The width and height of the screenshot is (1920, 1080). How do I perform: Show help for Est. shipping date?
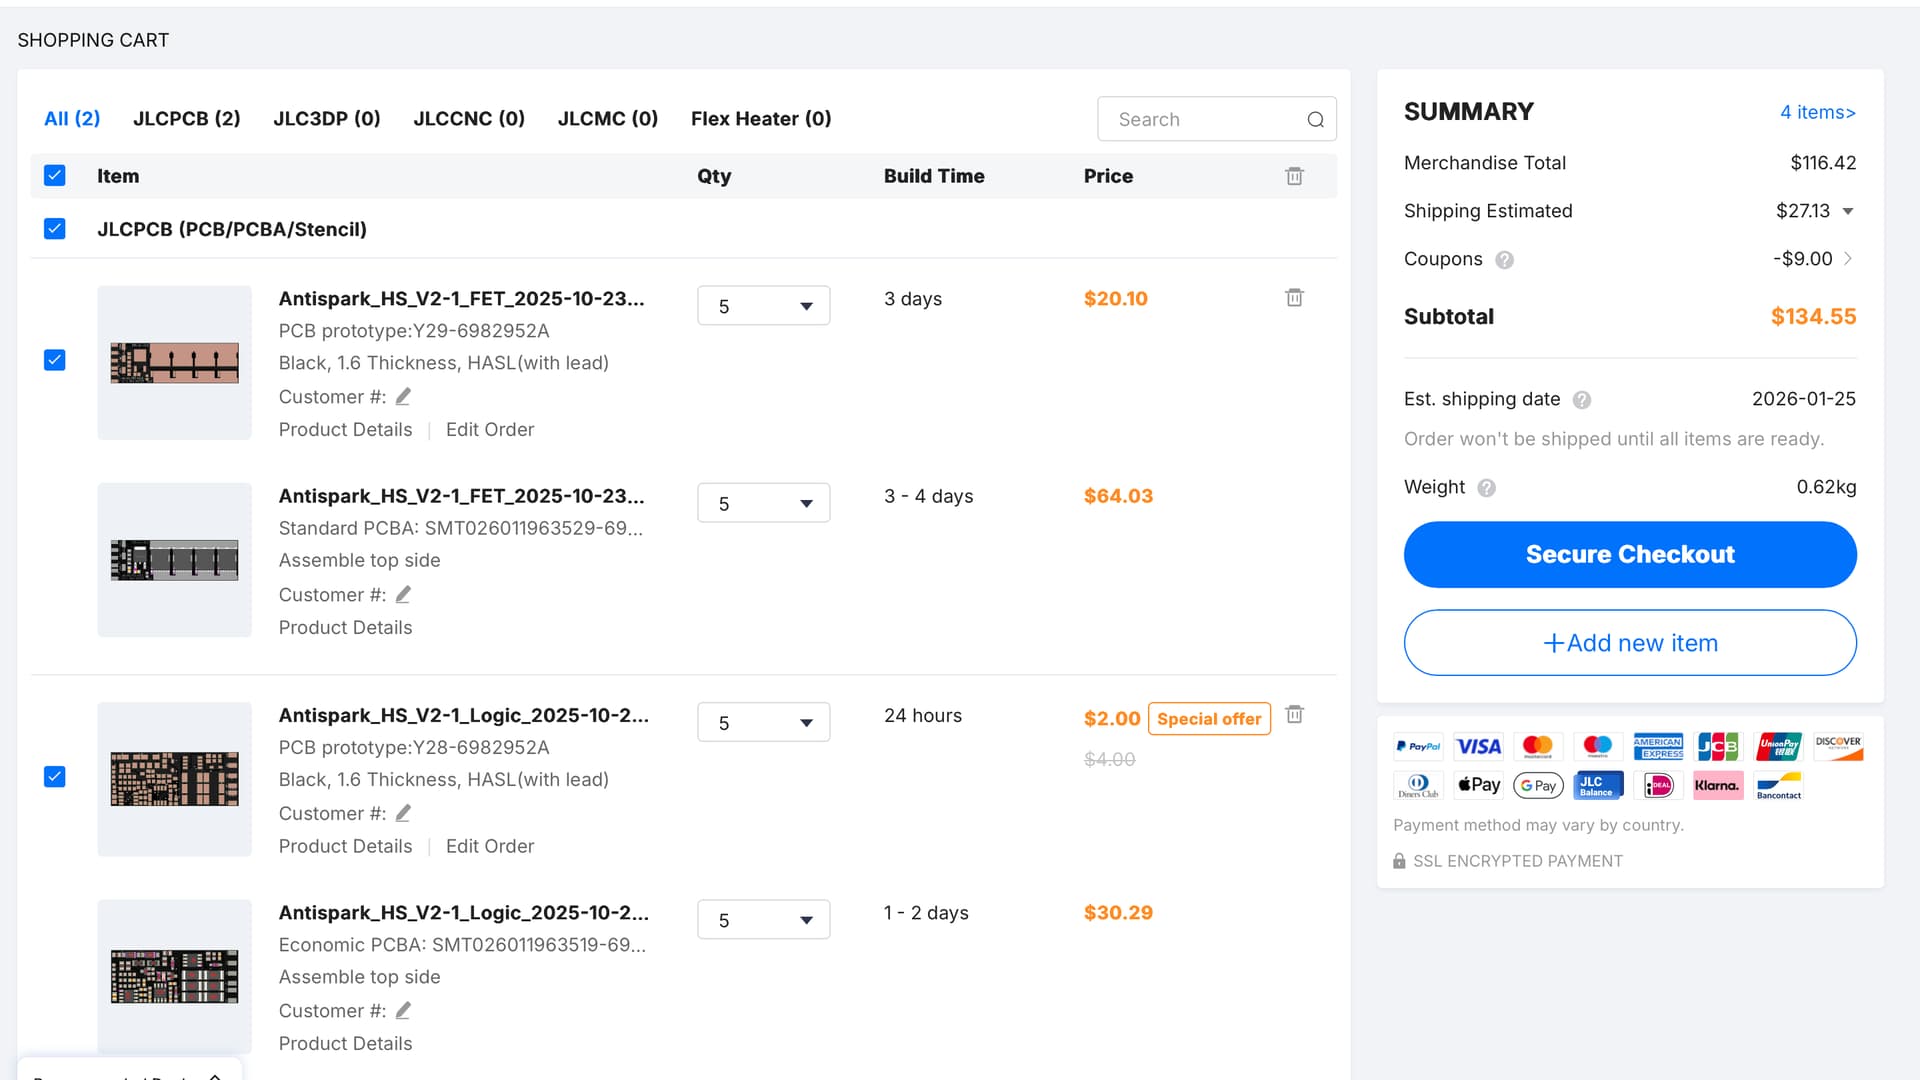(x=1581, y=400)
